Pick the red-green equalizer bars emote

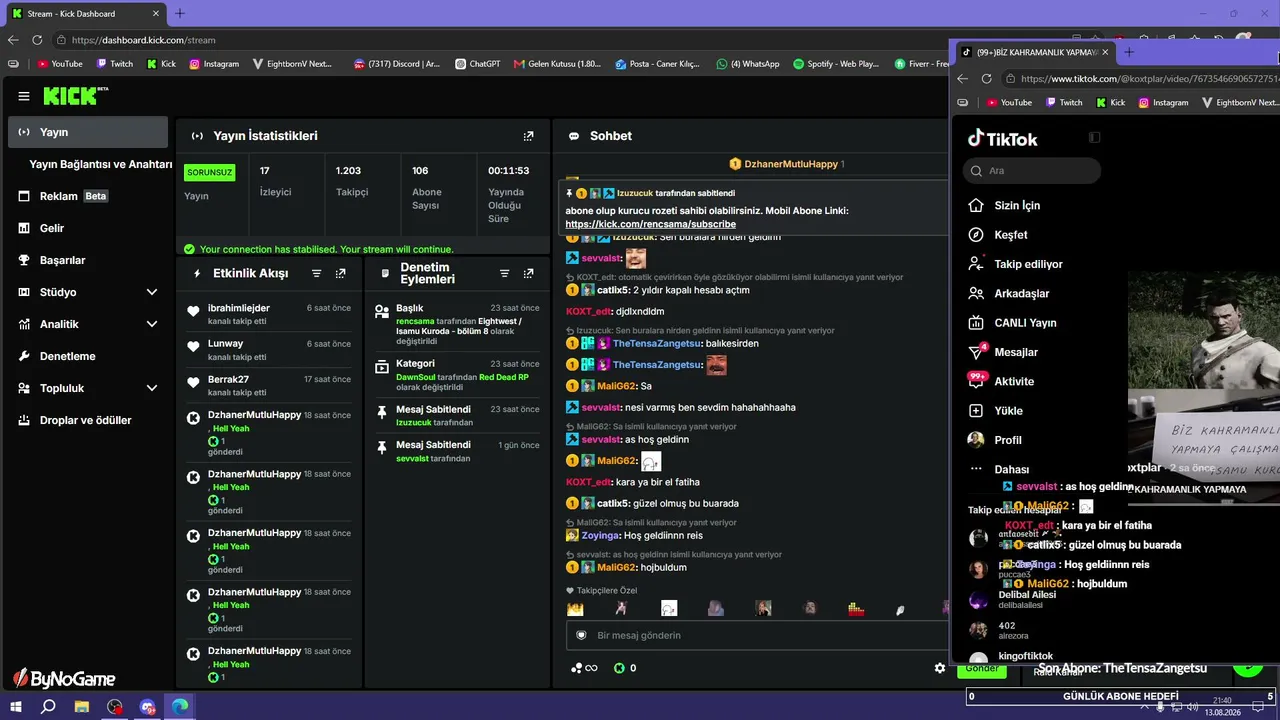855,608
